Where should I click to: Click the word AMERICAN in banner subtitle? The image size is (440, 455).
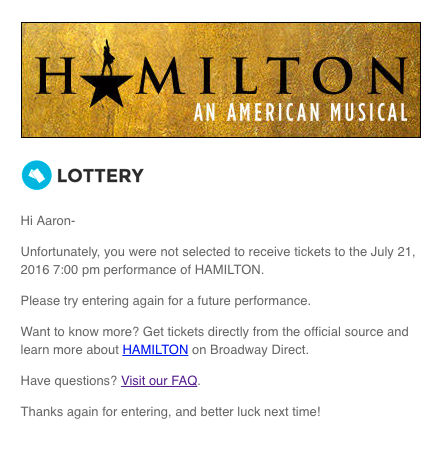coord(274,112)
